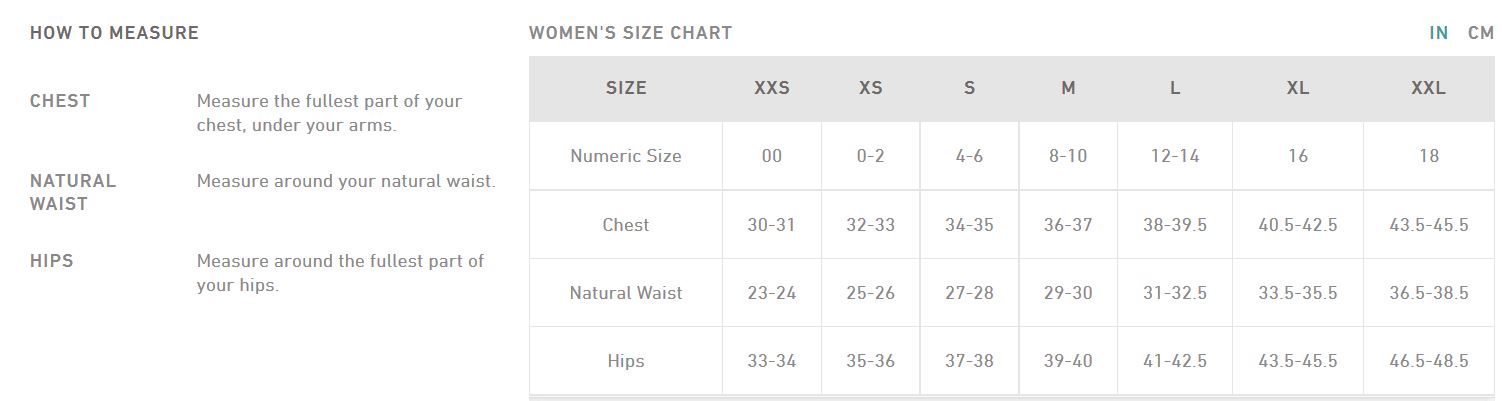The image size is (1502, 401).
Task: Click the Women's Size Chart heading
Action: [631, 33]
